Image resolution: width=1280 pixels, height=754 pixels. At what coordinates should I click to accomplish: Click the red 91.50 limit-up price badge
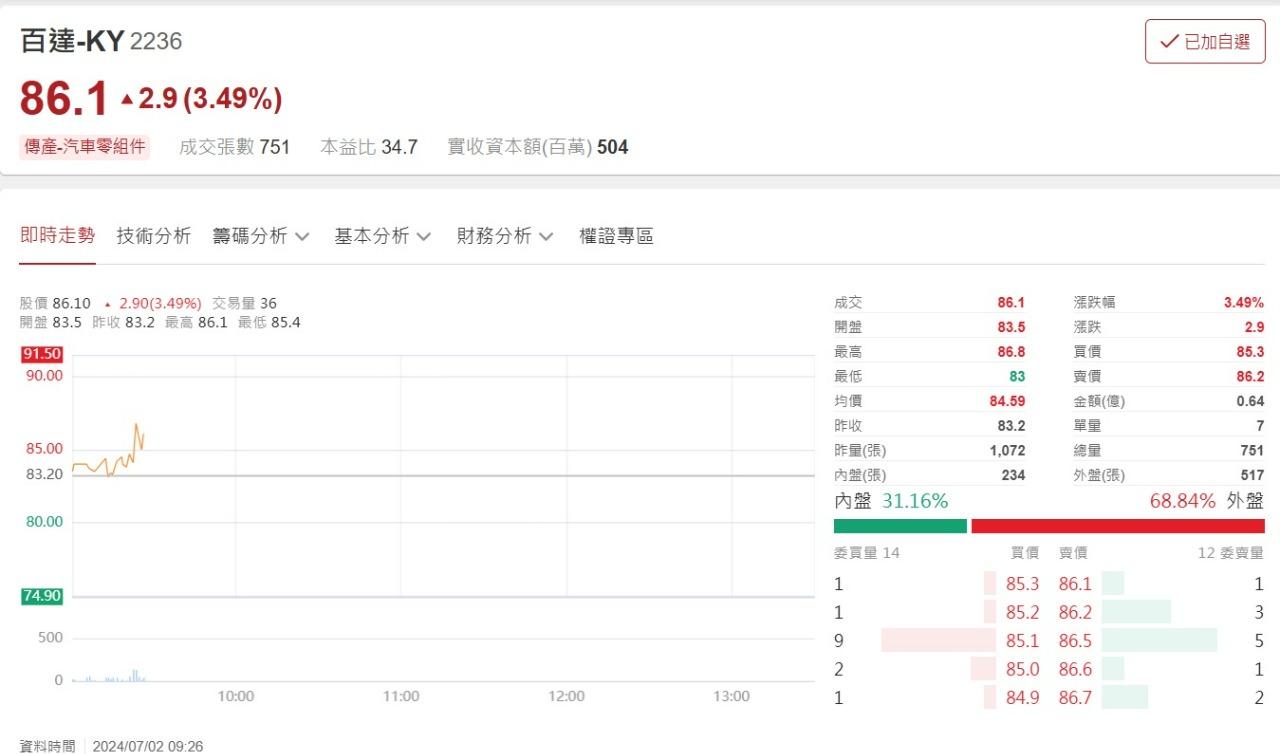click(41, 354)
